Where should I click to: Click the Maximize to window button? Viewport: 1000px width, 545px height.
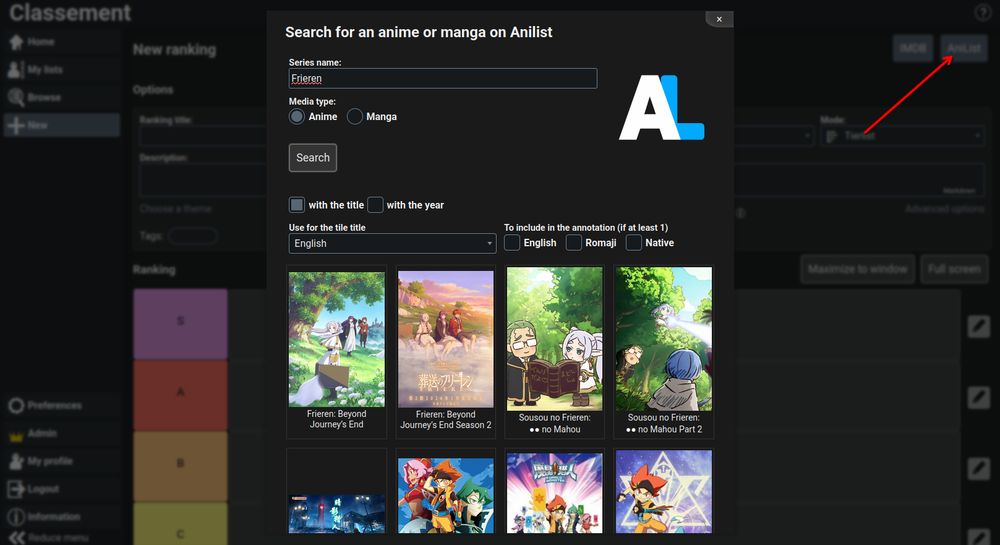[857, 270]
